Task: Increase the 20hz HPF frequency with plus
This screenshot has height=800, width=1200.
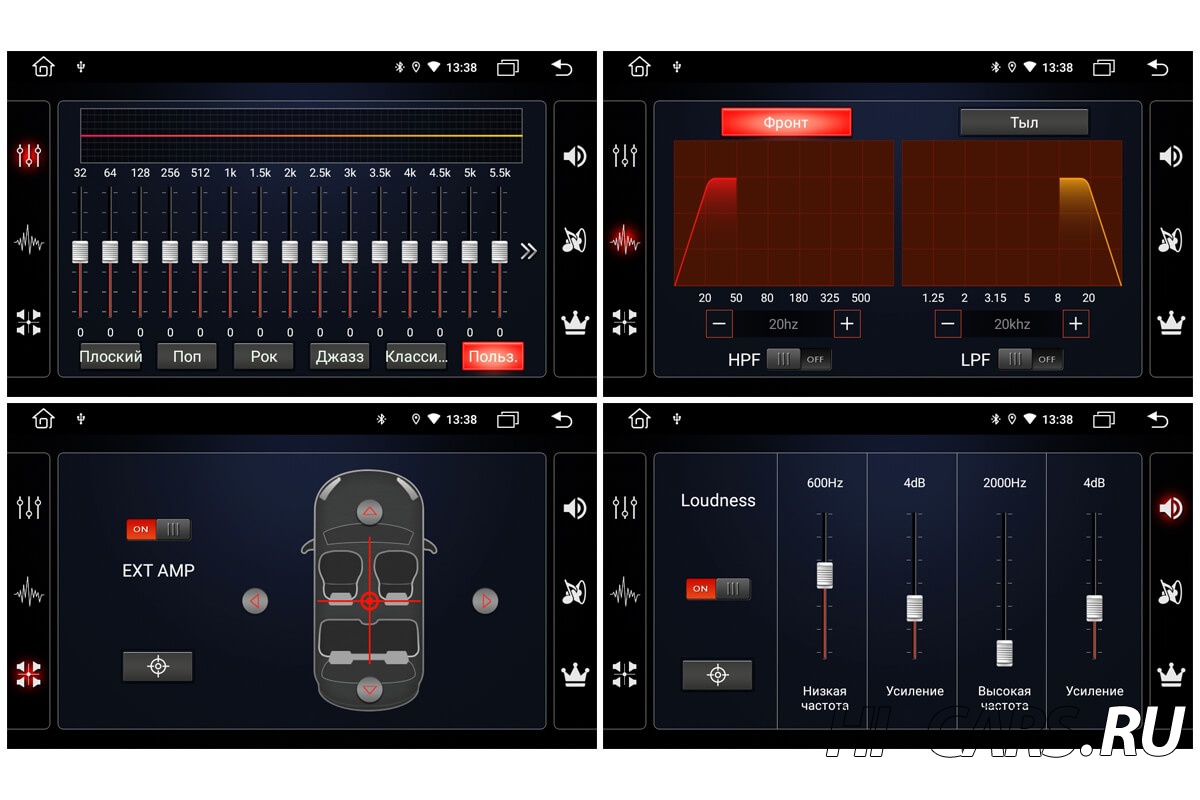Action: [847, 324]
